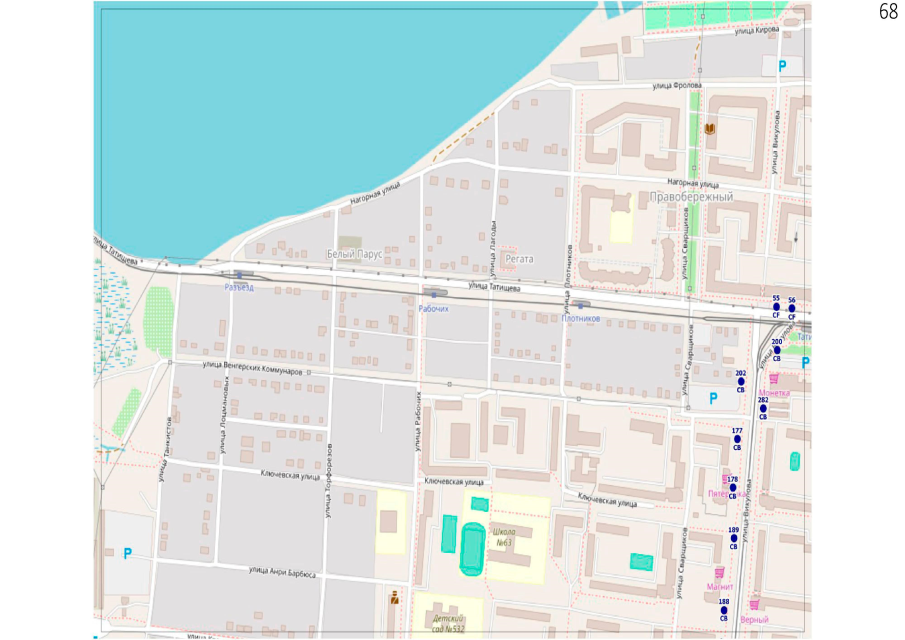The height and width of the screenshot is (640, 905).
Task: Select the Магнит shopping cart icon
Action: point(719,572)
